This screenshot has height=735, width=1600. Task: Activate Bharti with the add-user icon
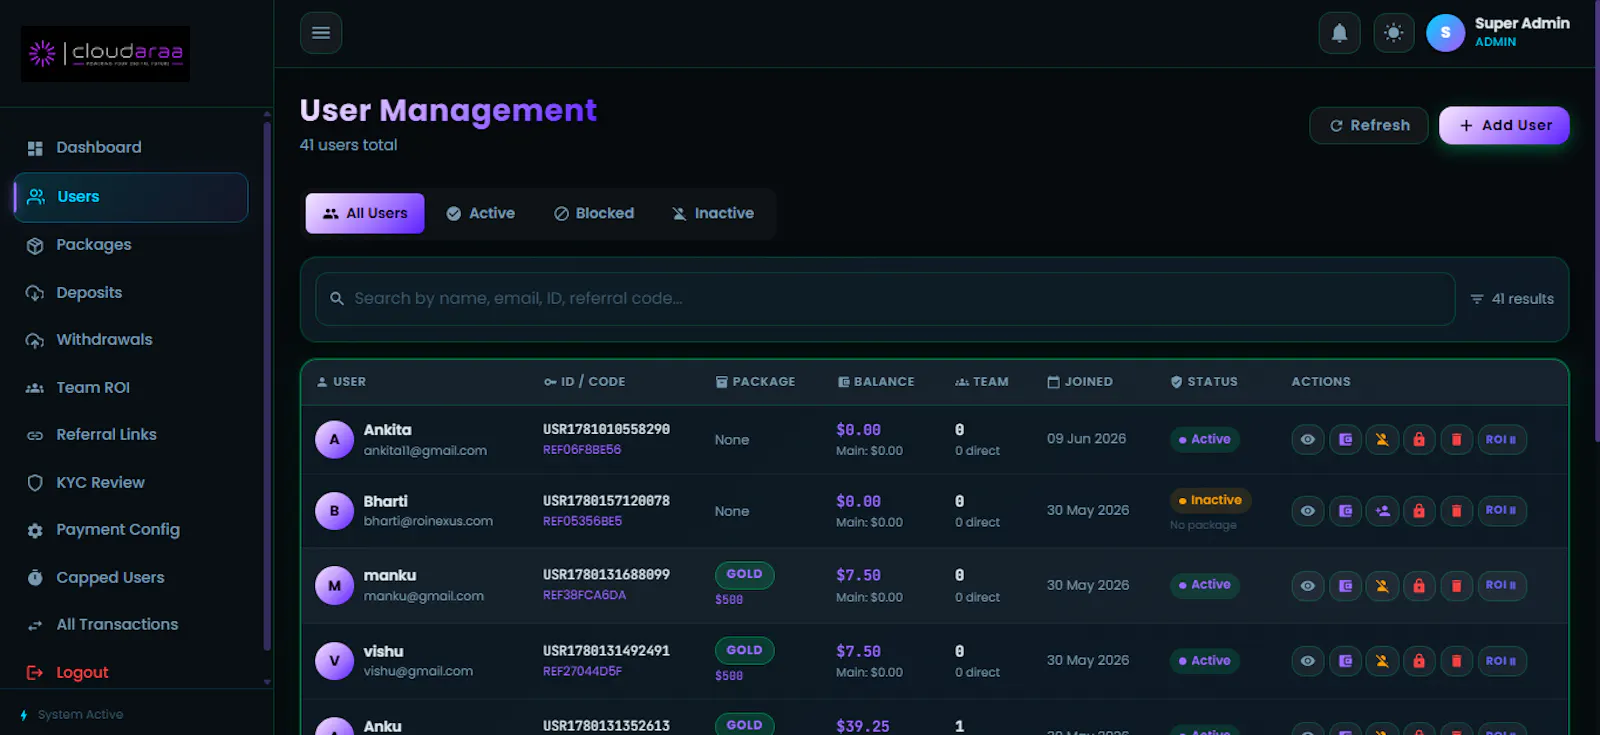click(1382, 511)
